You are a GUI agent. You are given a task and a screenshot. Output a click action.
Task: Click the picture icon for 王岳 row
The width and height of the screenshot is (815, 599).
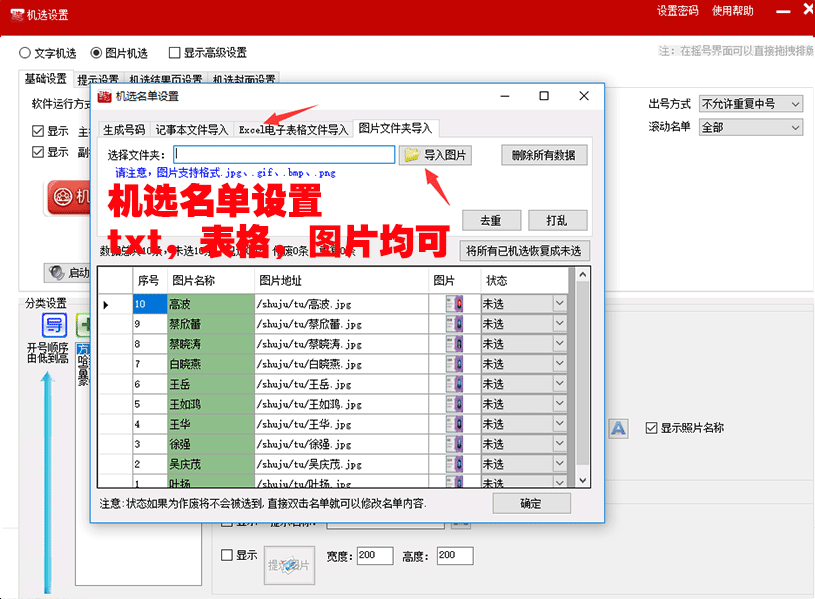(x=453, y=384)
